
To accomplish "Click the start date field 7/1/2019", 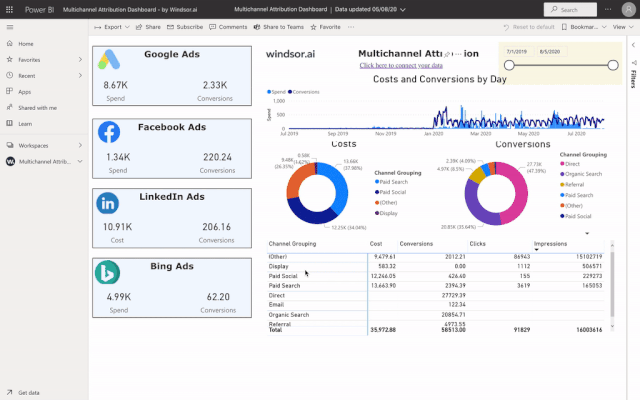I will tap(517, 52).
